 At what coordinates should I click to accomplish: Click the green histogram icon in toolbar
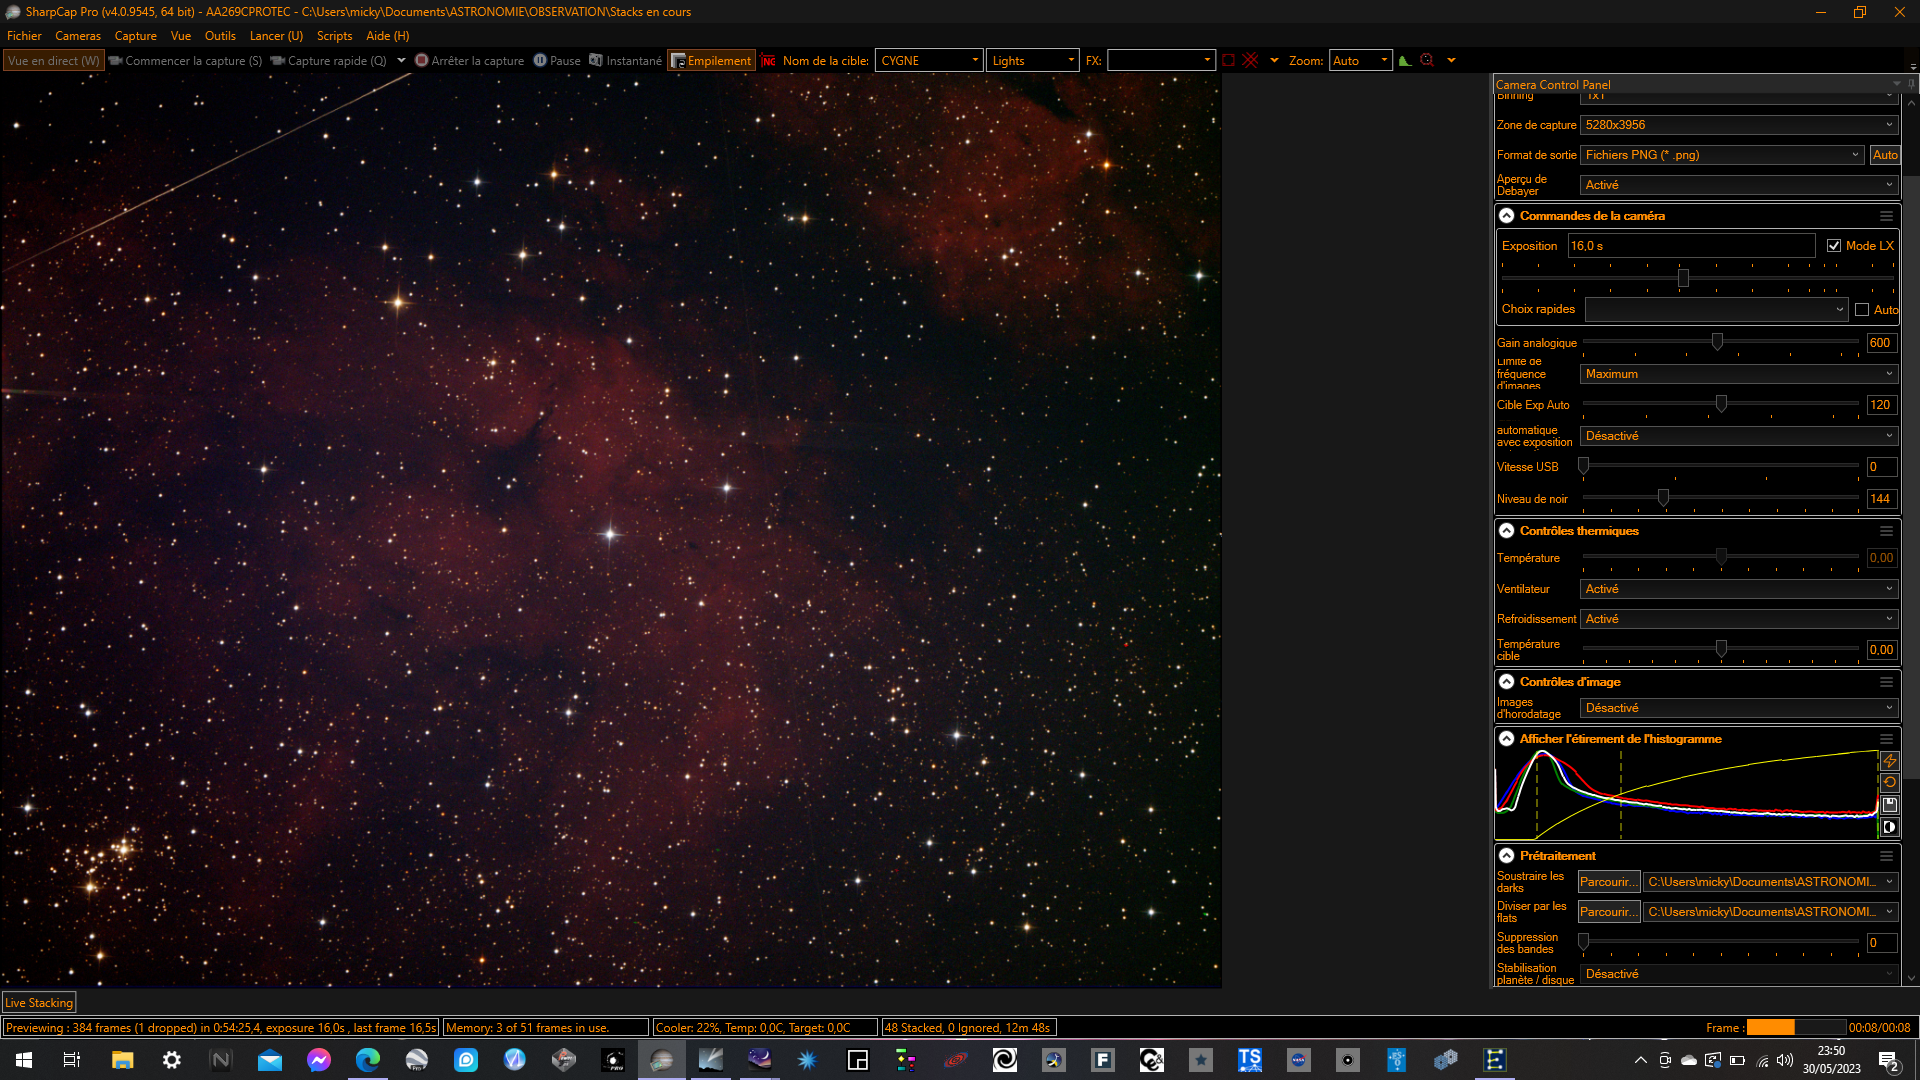(1405, 61)
